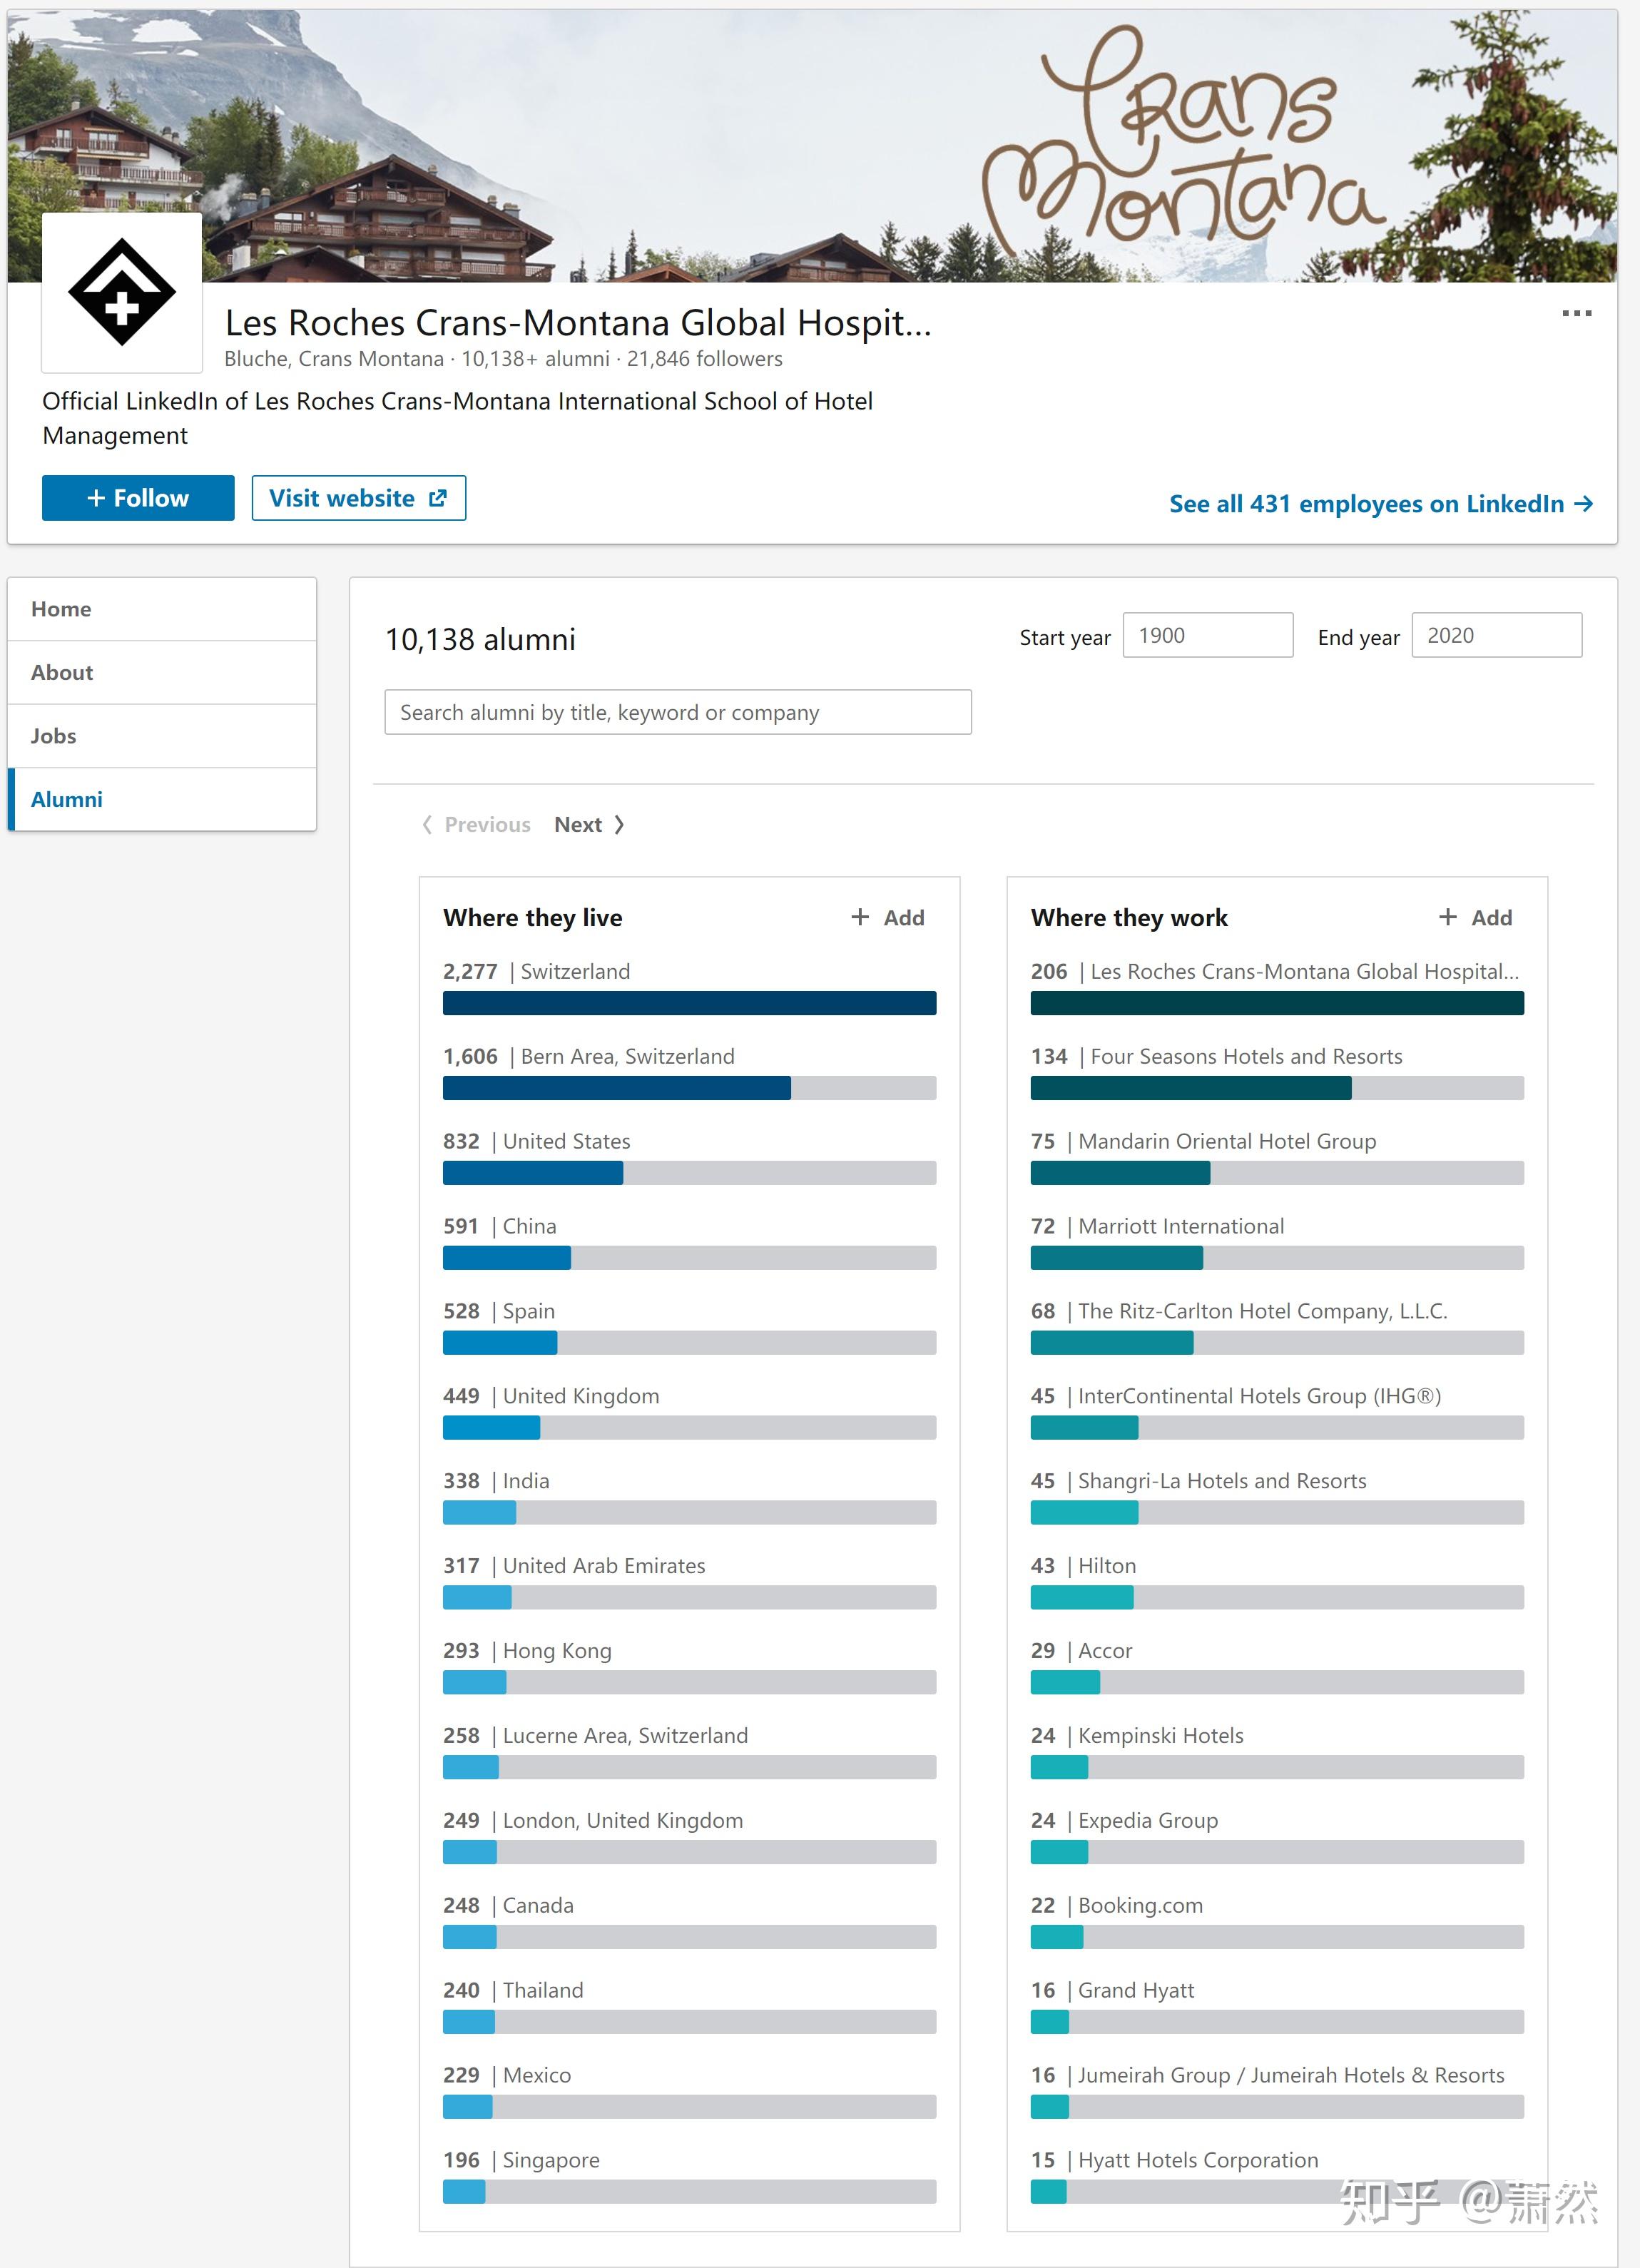Click the Previous chevron arrow
This screenshot has width=1640, height=2268.
pyautogui.click(x=427, y=825)
